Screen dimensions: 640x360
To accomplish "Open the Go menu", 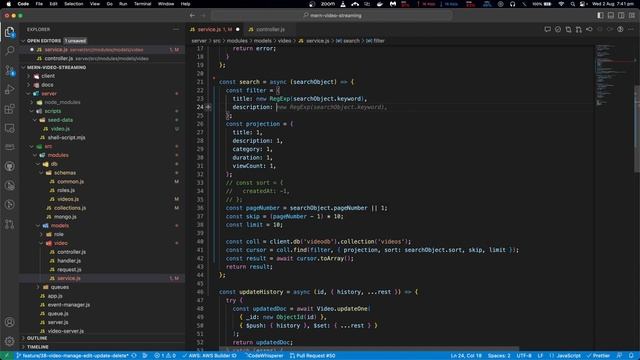I will [x=109, y=4].
